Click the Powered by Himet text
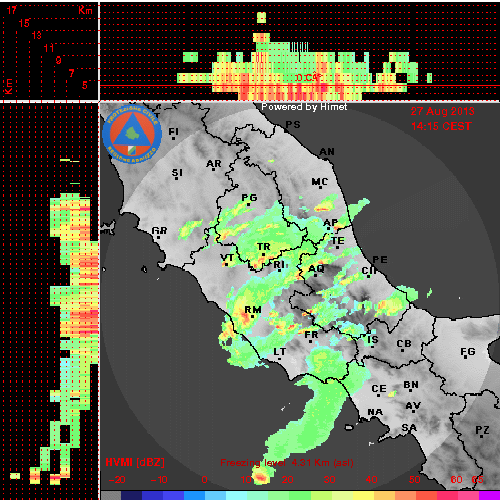Screen dimensions: 500x500 [x=304, y=107]
